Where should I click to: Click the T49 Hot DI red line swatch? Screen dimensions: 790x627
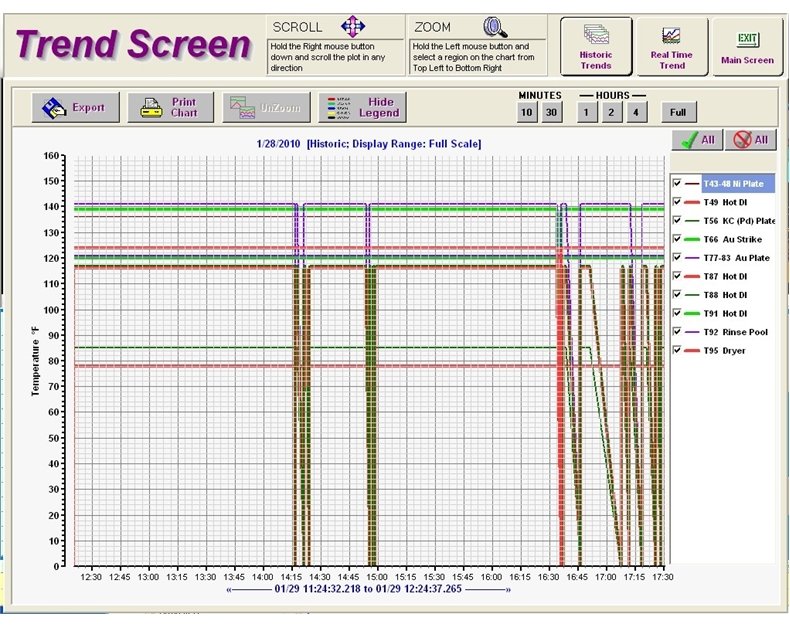coord(692,202)
